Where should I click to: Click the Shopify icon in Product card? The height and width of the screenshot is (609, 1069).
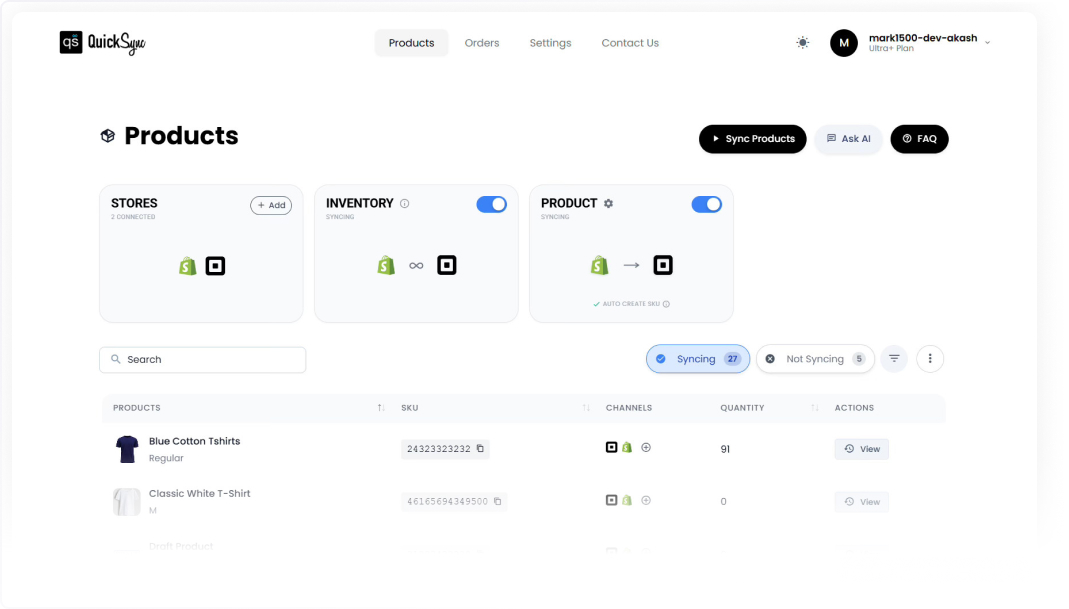click(599, 265)
